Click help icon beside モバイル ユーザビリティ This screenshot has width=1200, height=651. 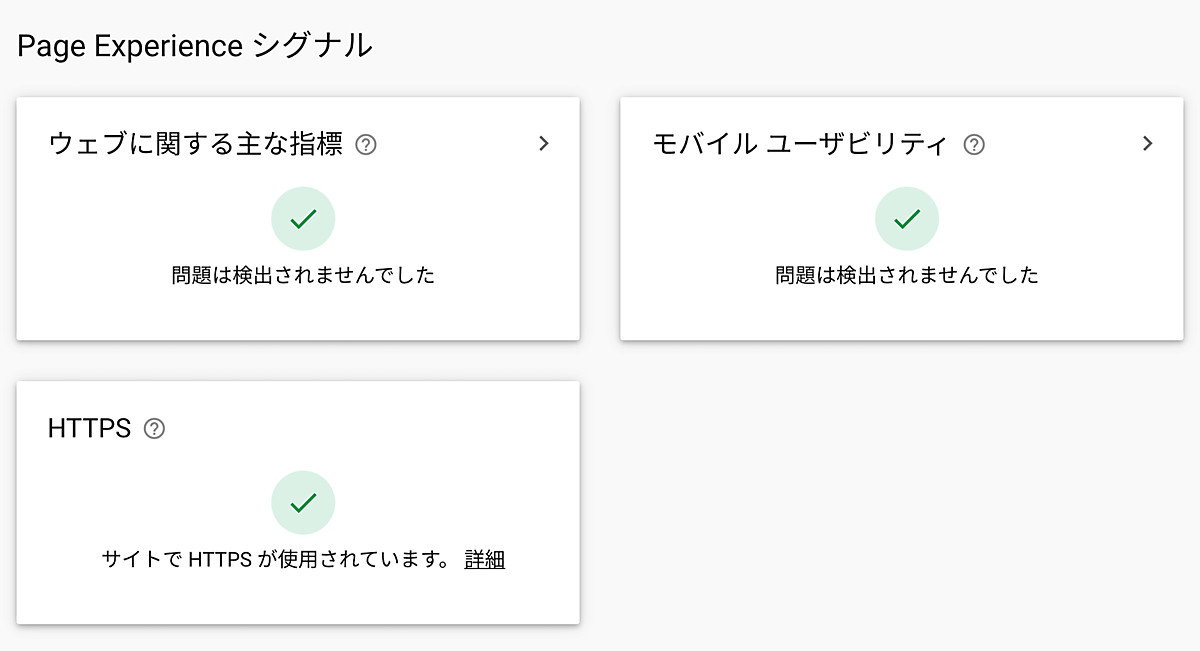[x=973, y=146]
